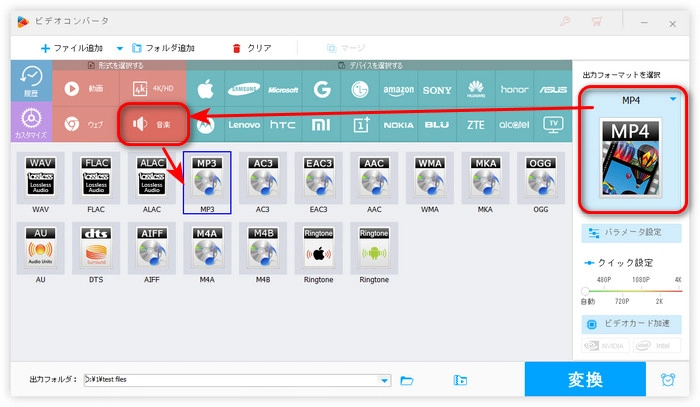Open the customize (カスタマイズ) gear icon
The image size is (700, 407).
coord(30,124)
